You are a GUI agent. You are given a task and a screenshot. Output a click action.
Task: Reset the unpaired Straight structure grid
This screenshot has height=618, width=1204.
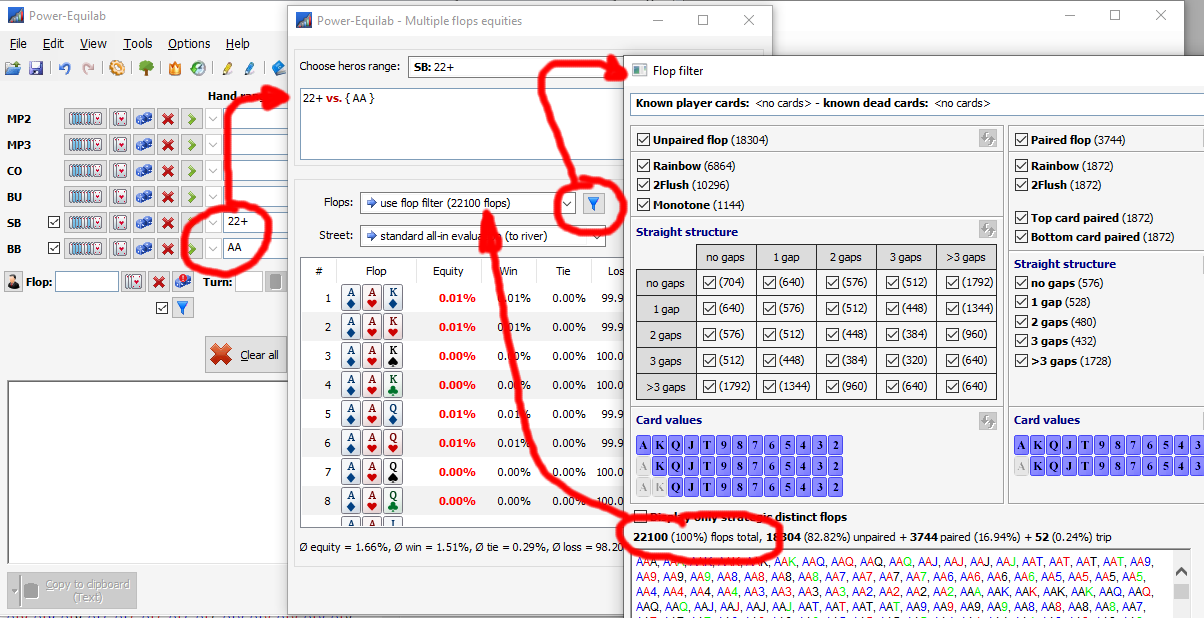[x=987, y=230]
